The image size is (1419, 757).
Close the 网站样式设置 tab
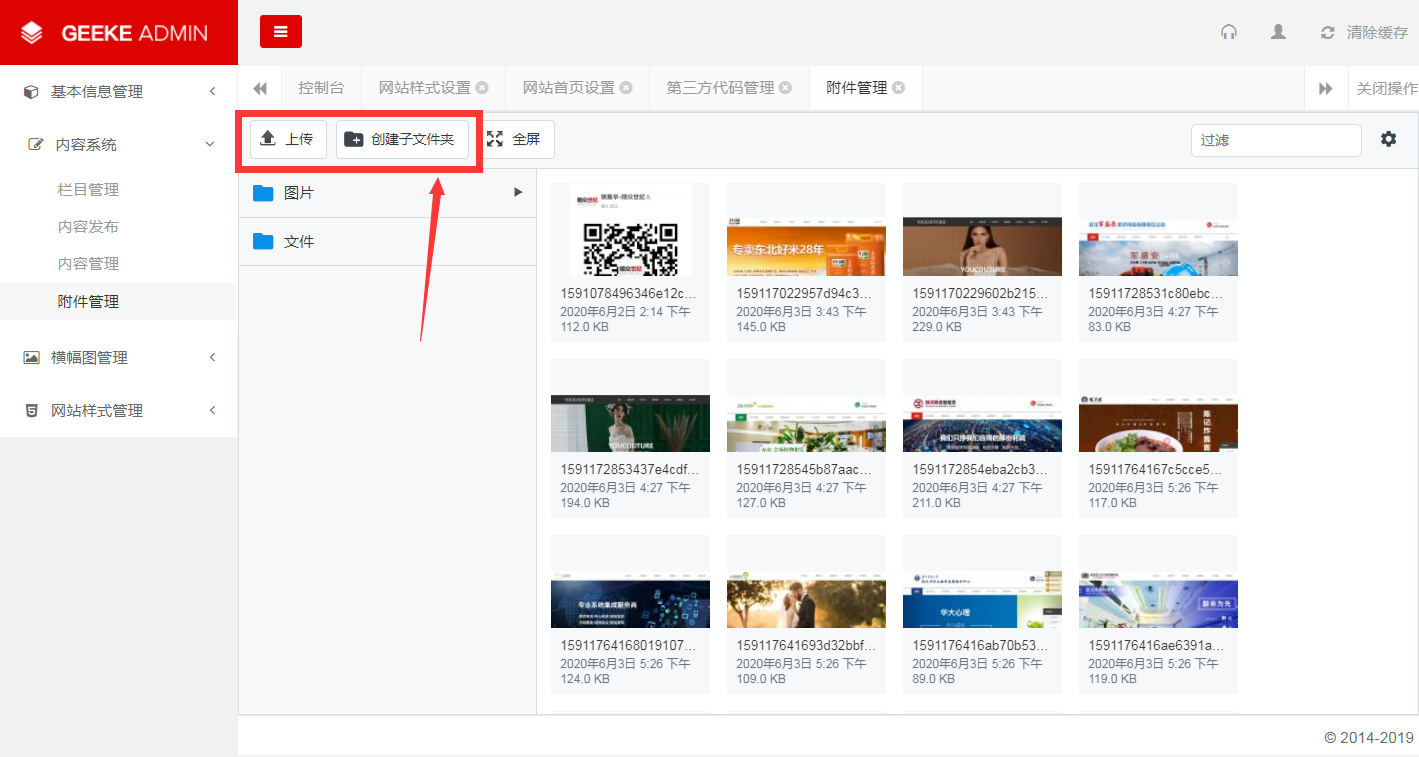pyautogui.click(x=482, y=88)
